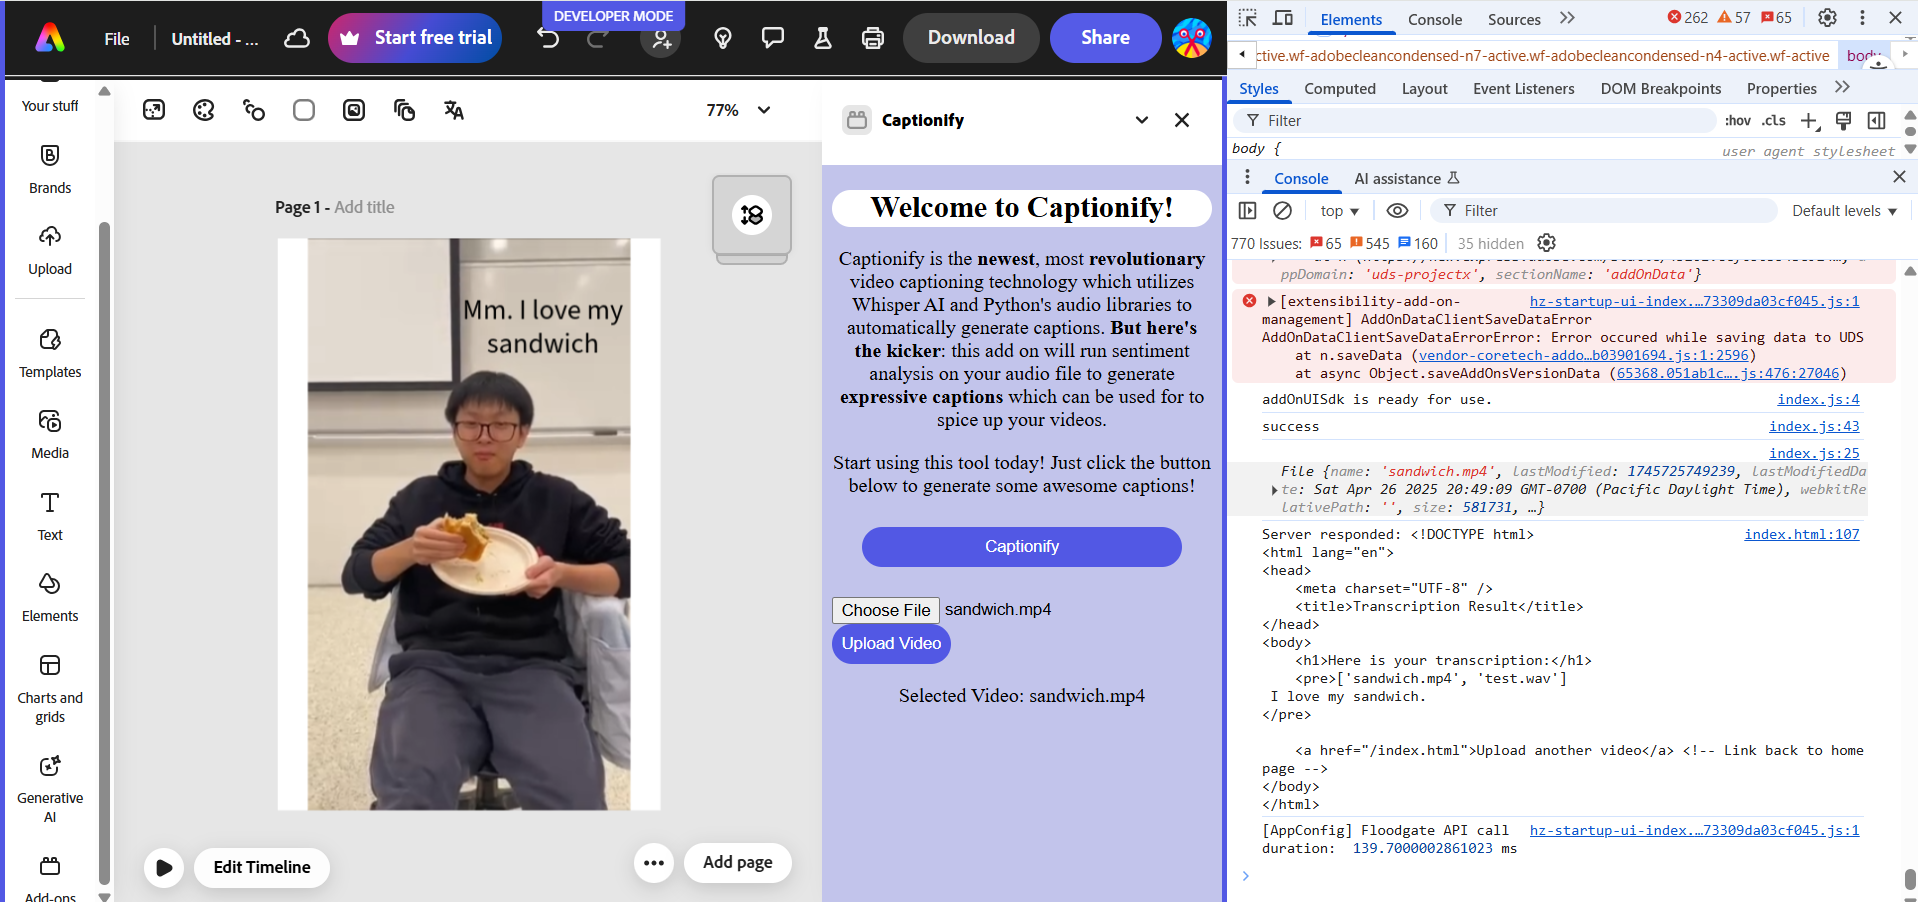Toggle the computed styles sidebar icon
The width and height of the screenshot is (1918, 902).
pyautogui.click(x=1877, y=121)
